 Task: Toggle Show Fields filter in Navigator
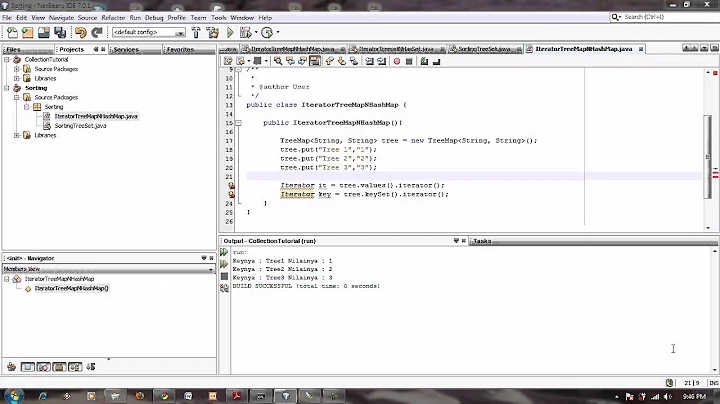tap(28, 367)
